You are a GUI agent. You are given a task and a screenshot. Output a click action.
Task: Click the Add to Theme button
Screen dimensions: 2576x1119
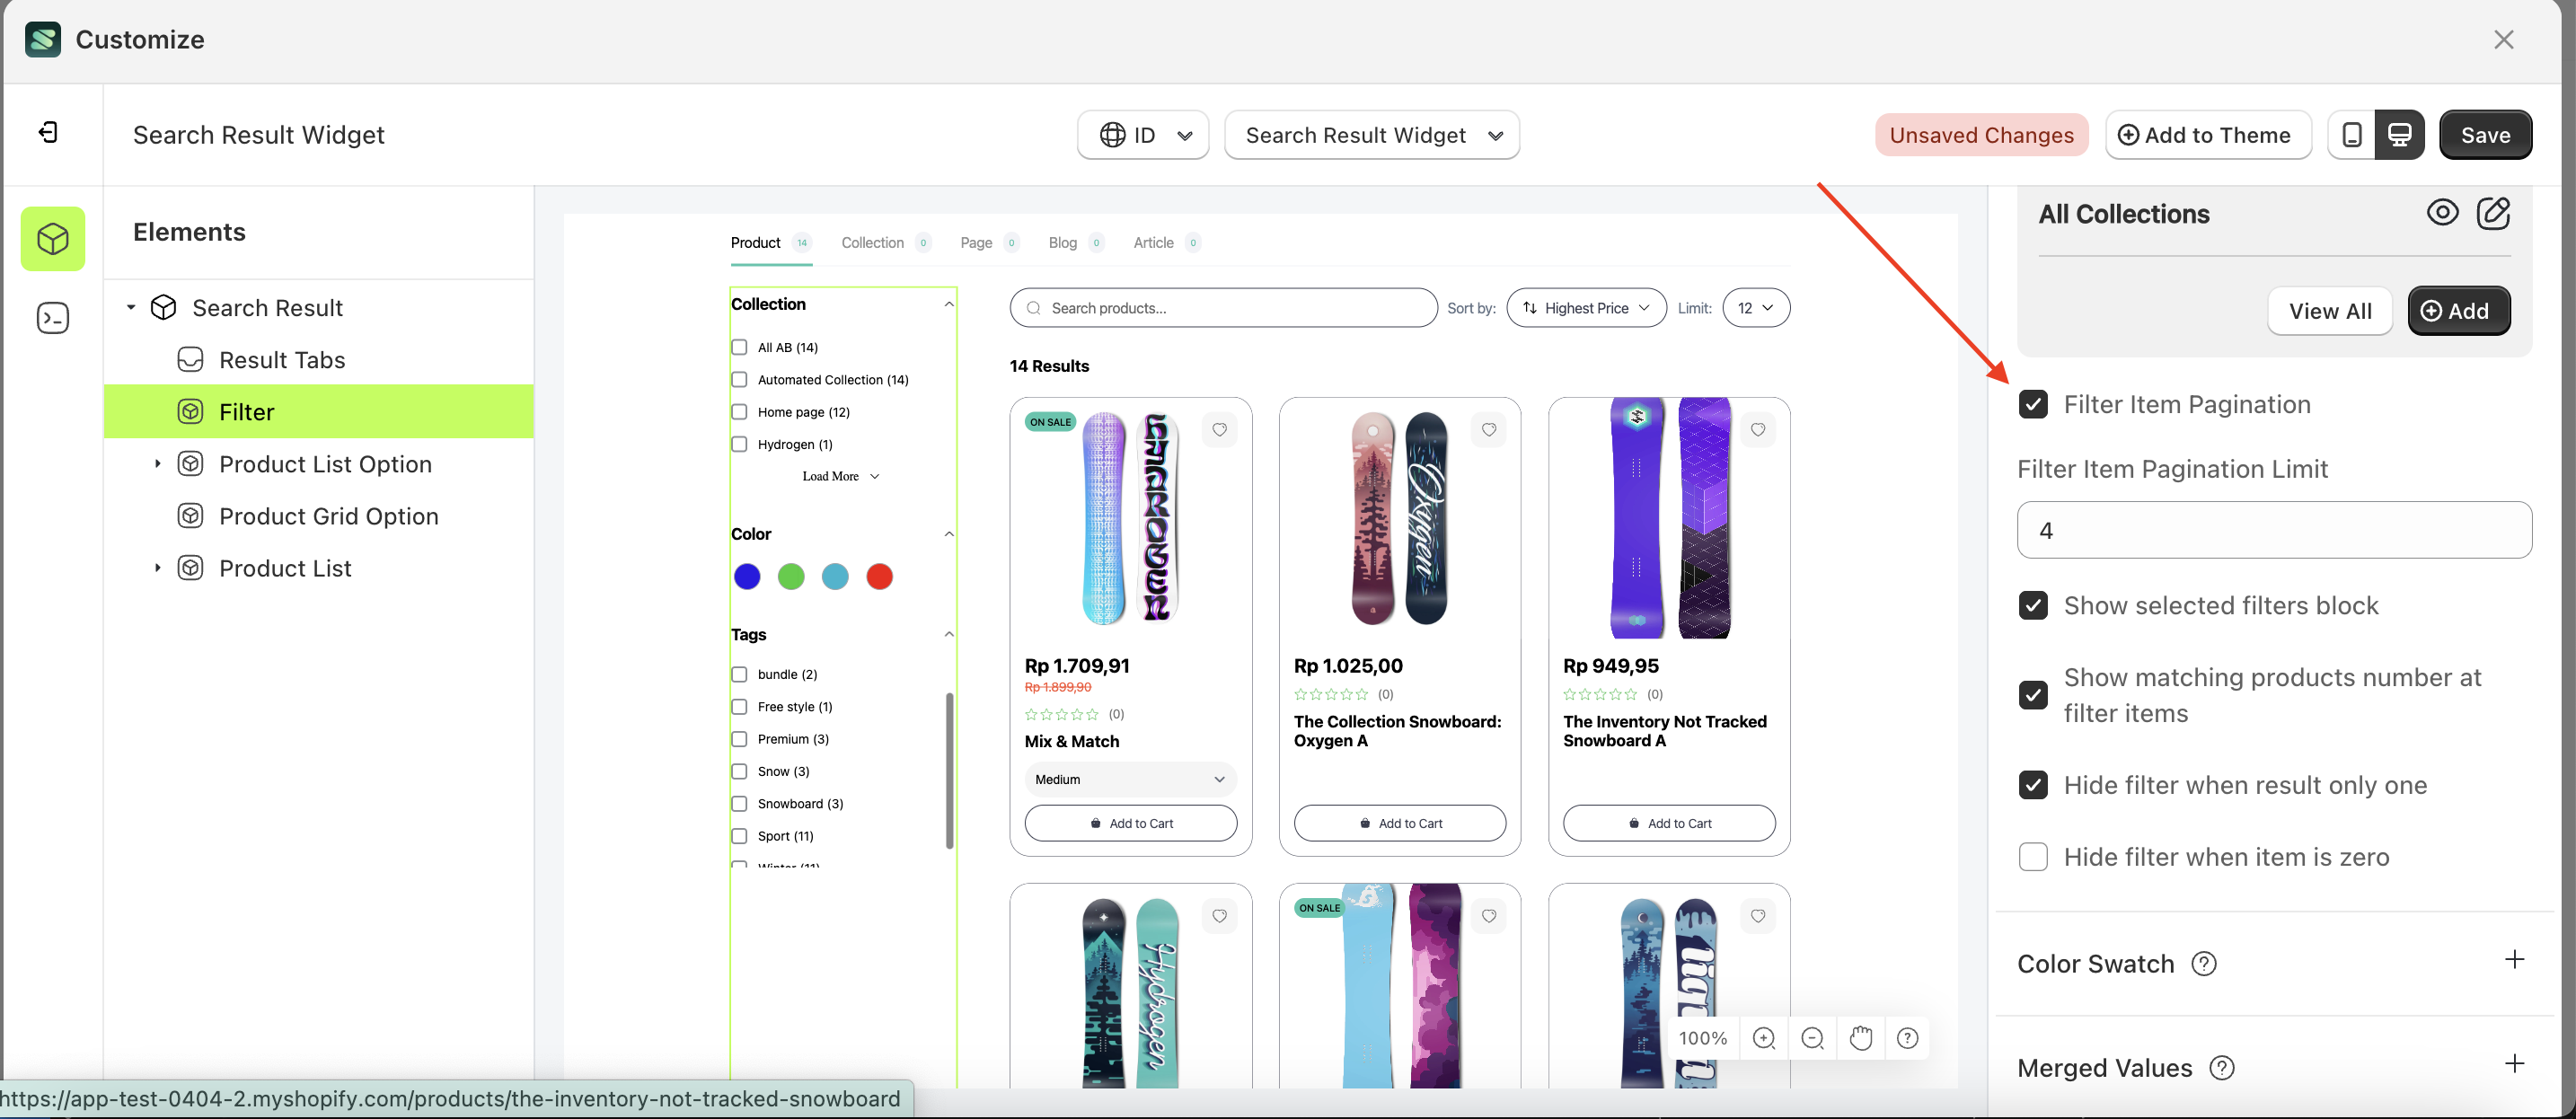(x=2208, y=134)
